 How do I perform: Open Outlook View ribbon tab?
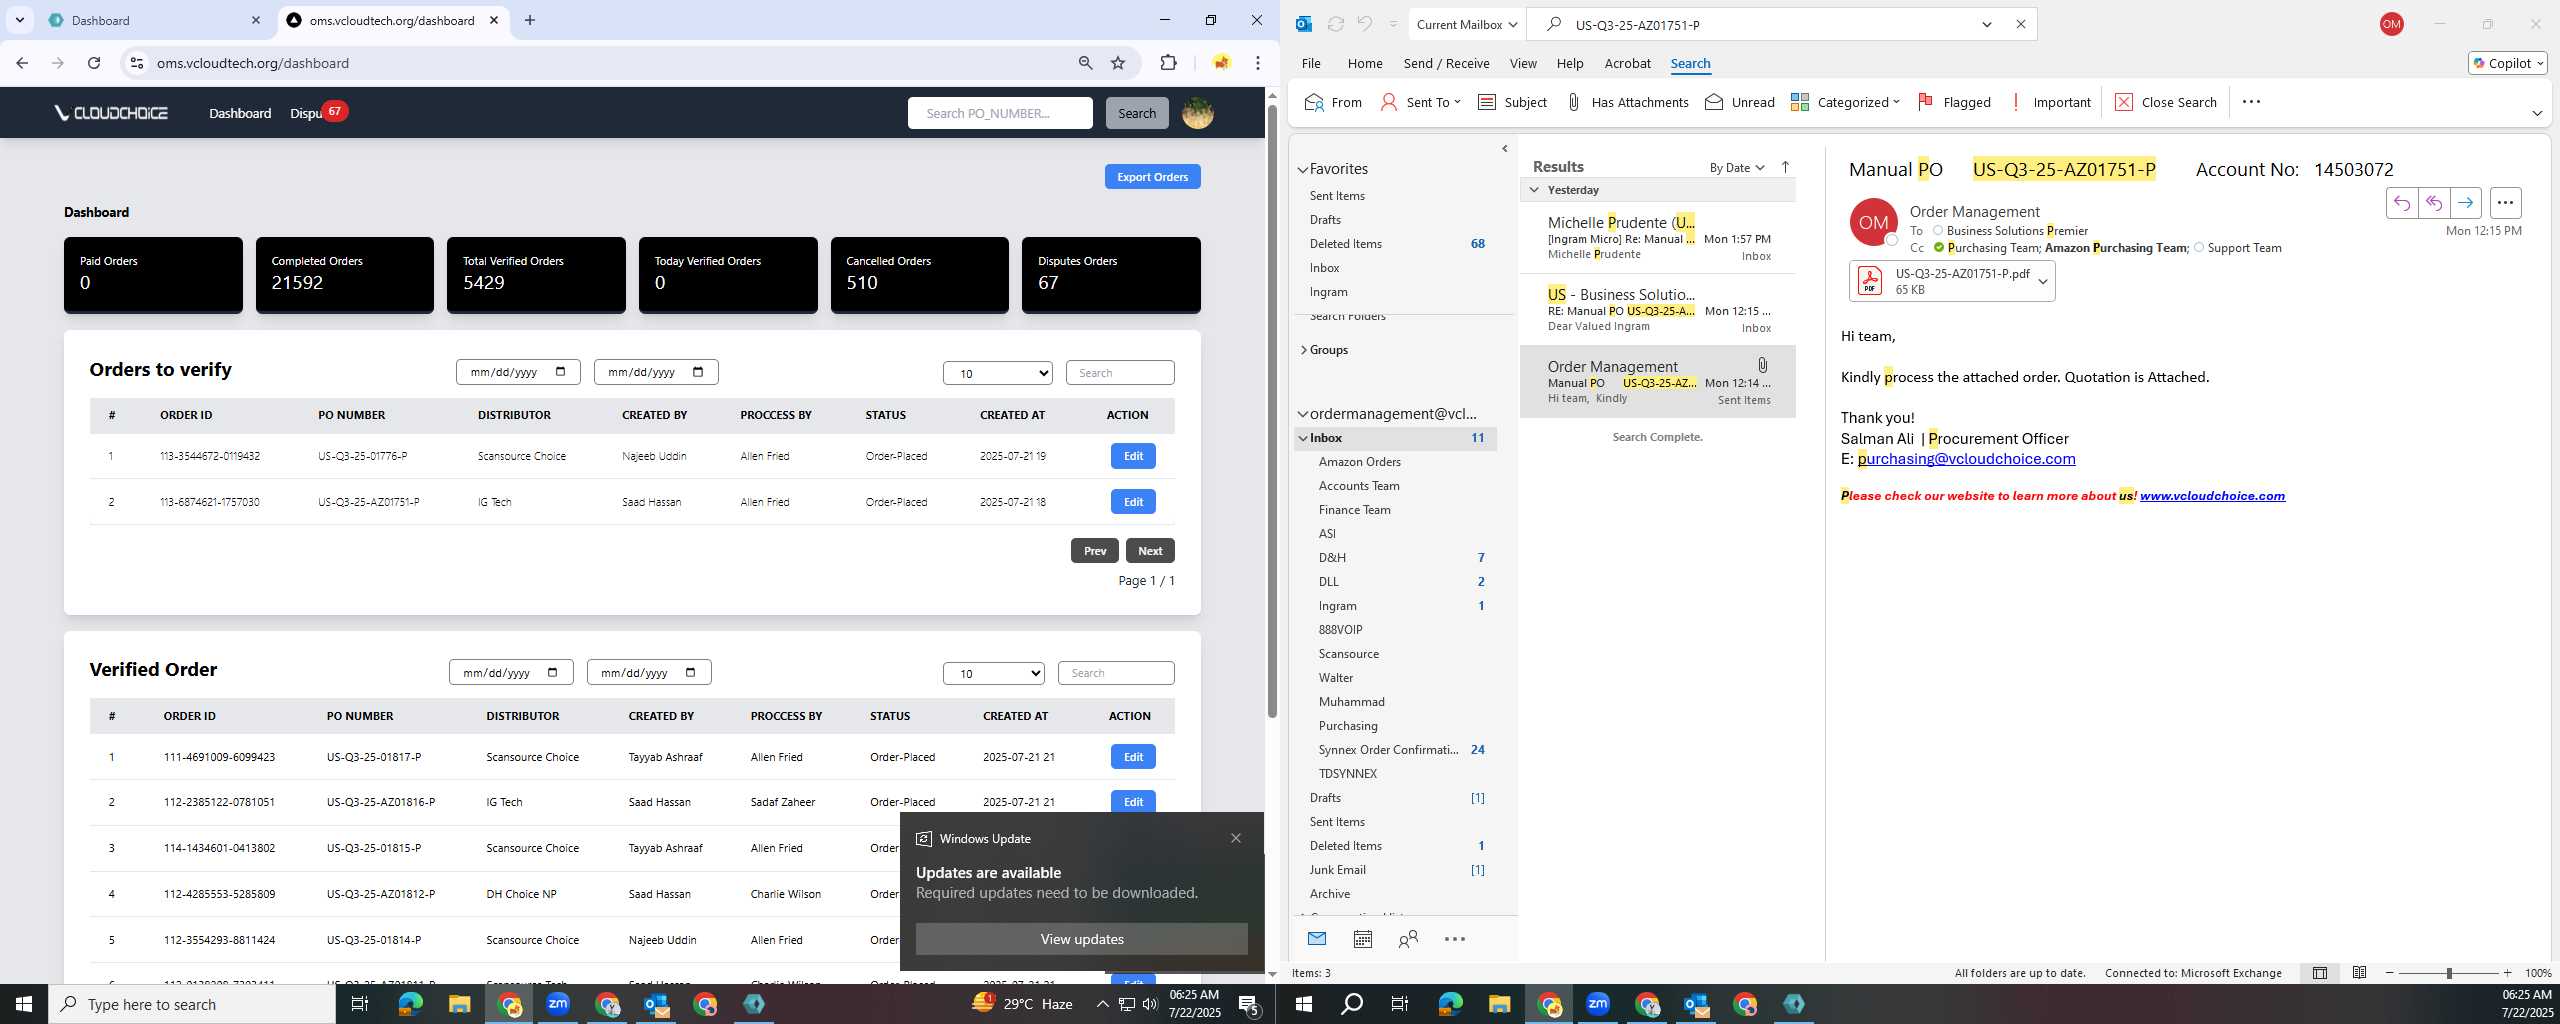click(1523, 63)
